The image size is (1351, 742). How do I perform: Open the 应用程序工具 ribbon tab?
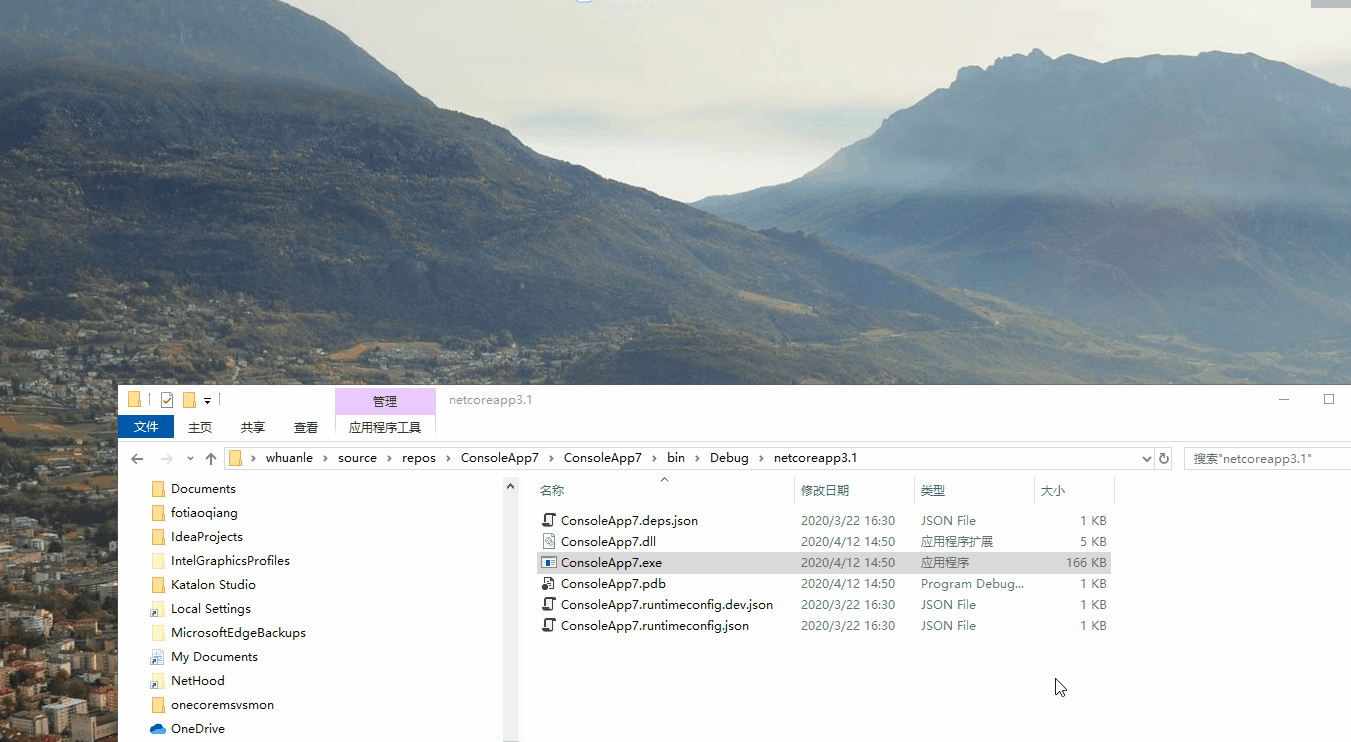[x=385, y=427]
